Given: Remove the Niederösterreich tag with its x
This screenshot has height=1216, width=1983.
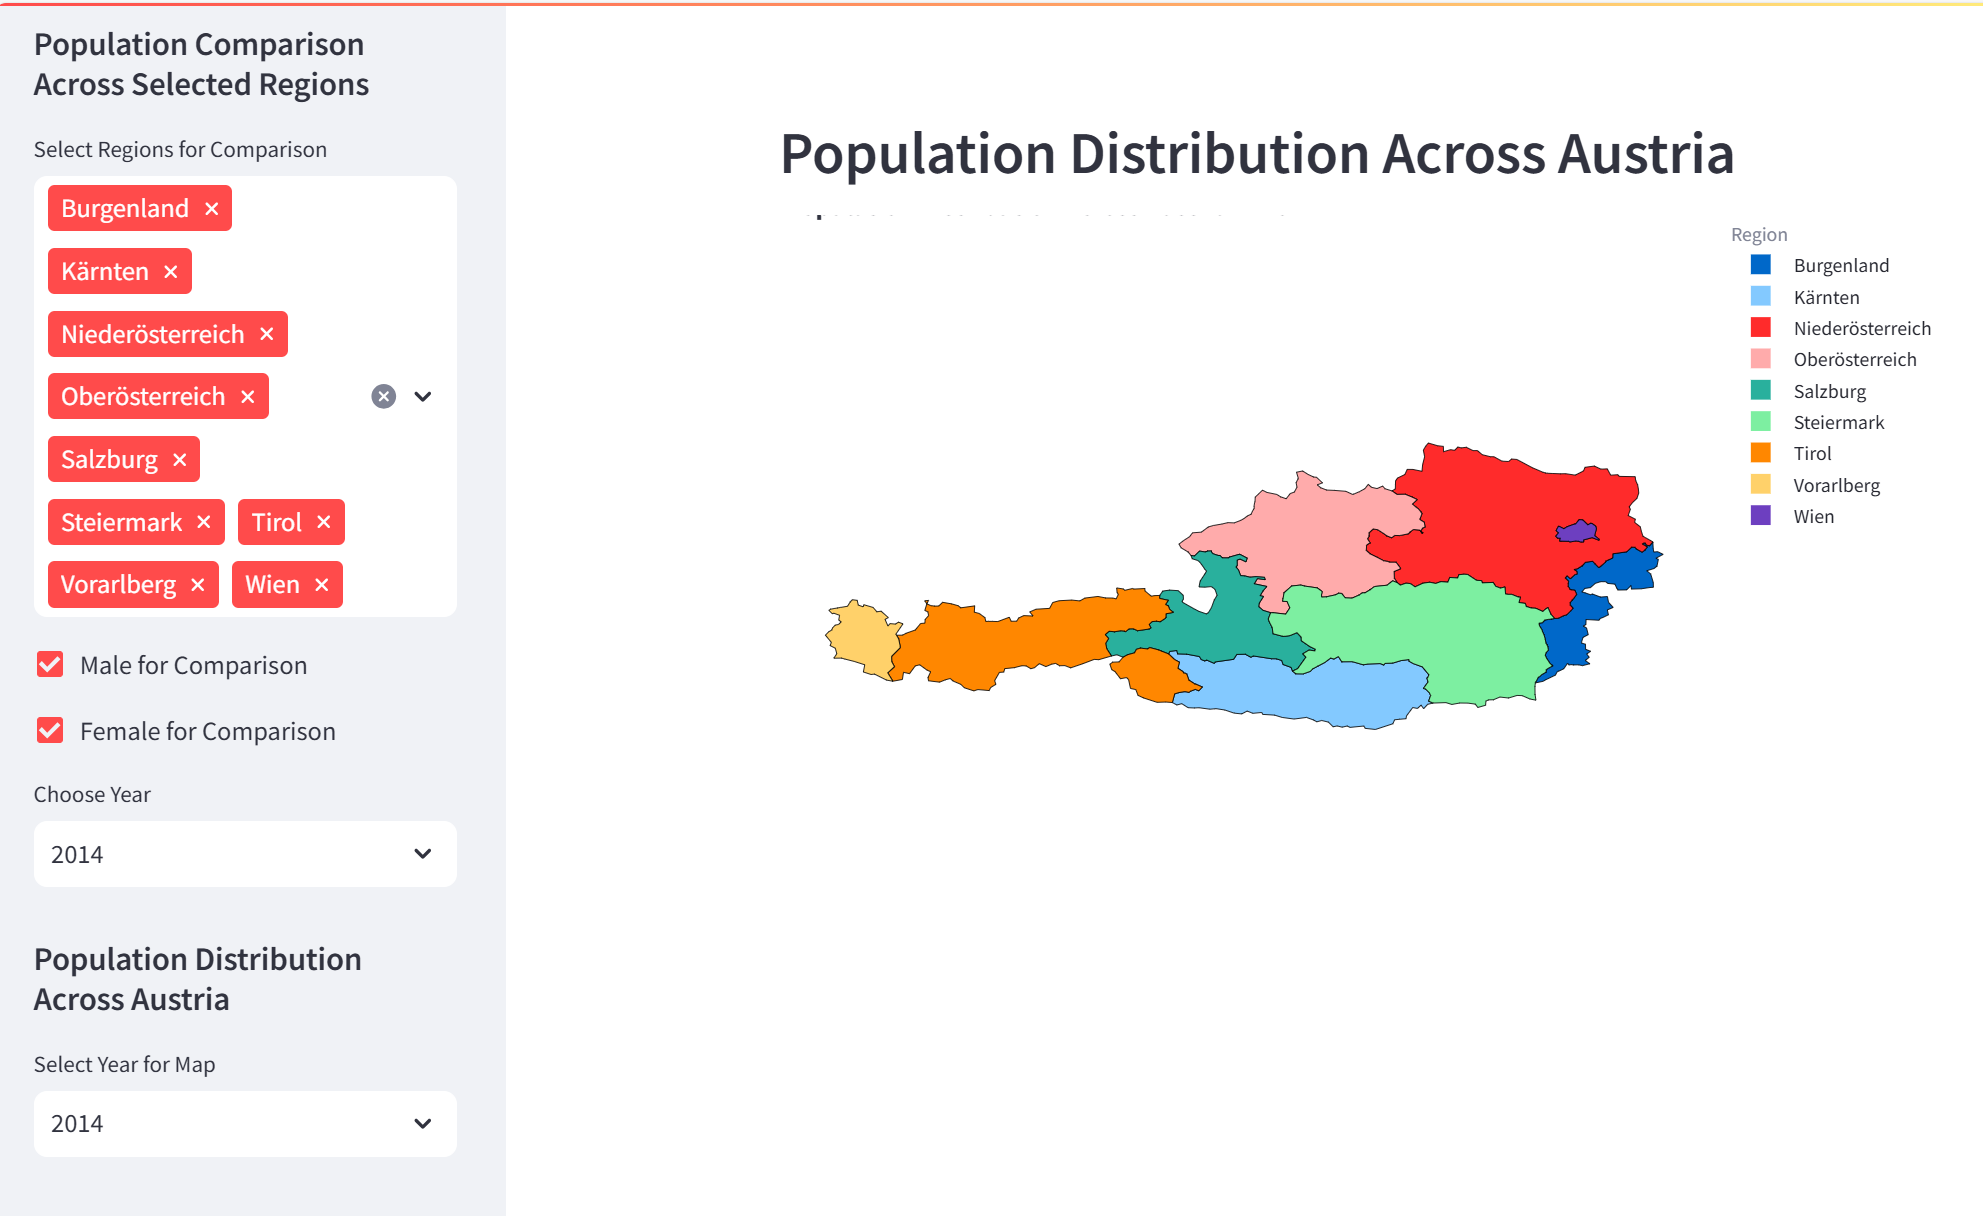Looking at the screenshot, I should [x=267, y=334].
